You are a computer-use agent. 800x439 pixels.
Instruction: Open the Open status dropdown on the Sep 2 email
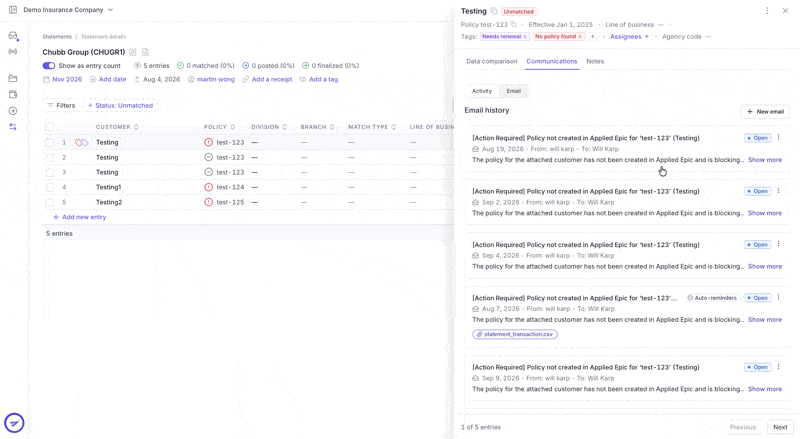pyautogui.click(x=757, y=191)
